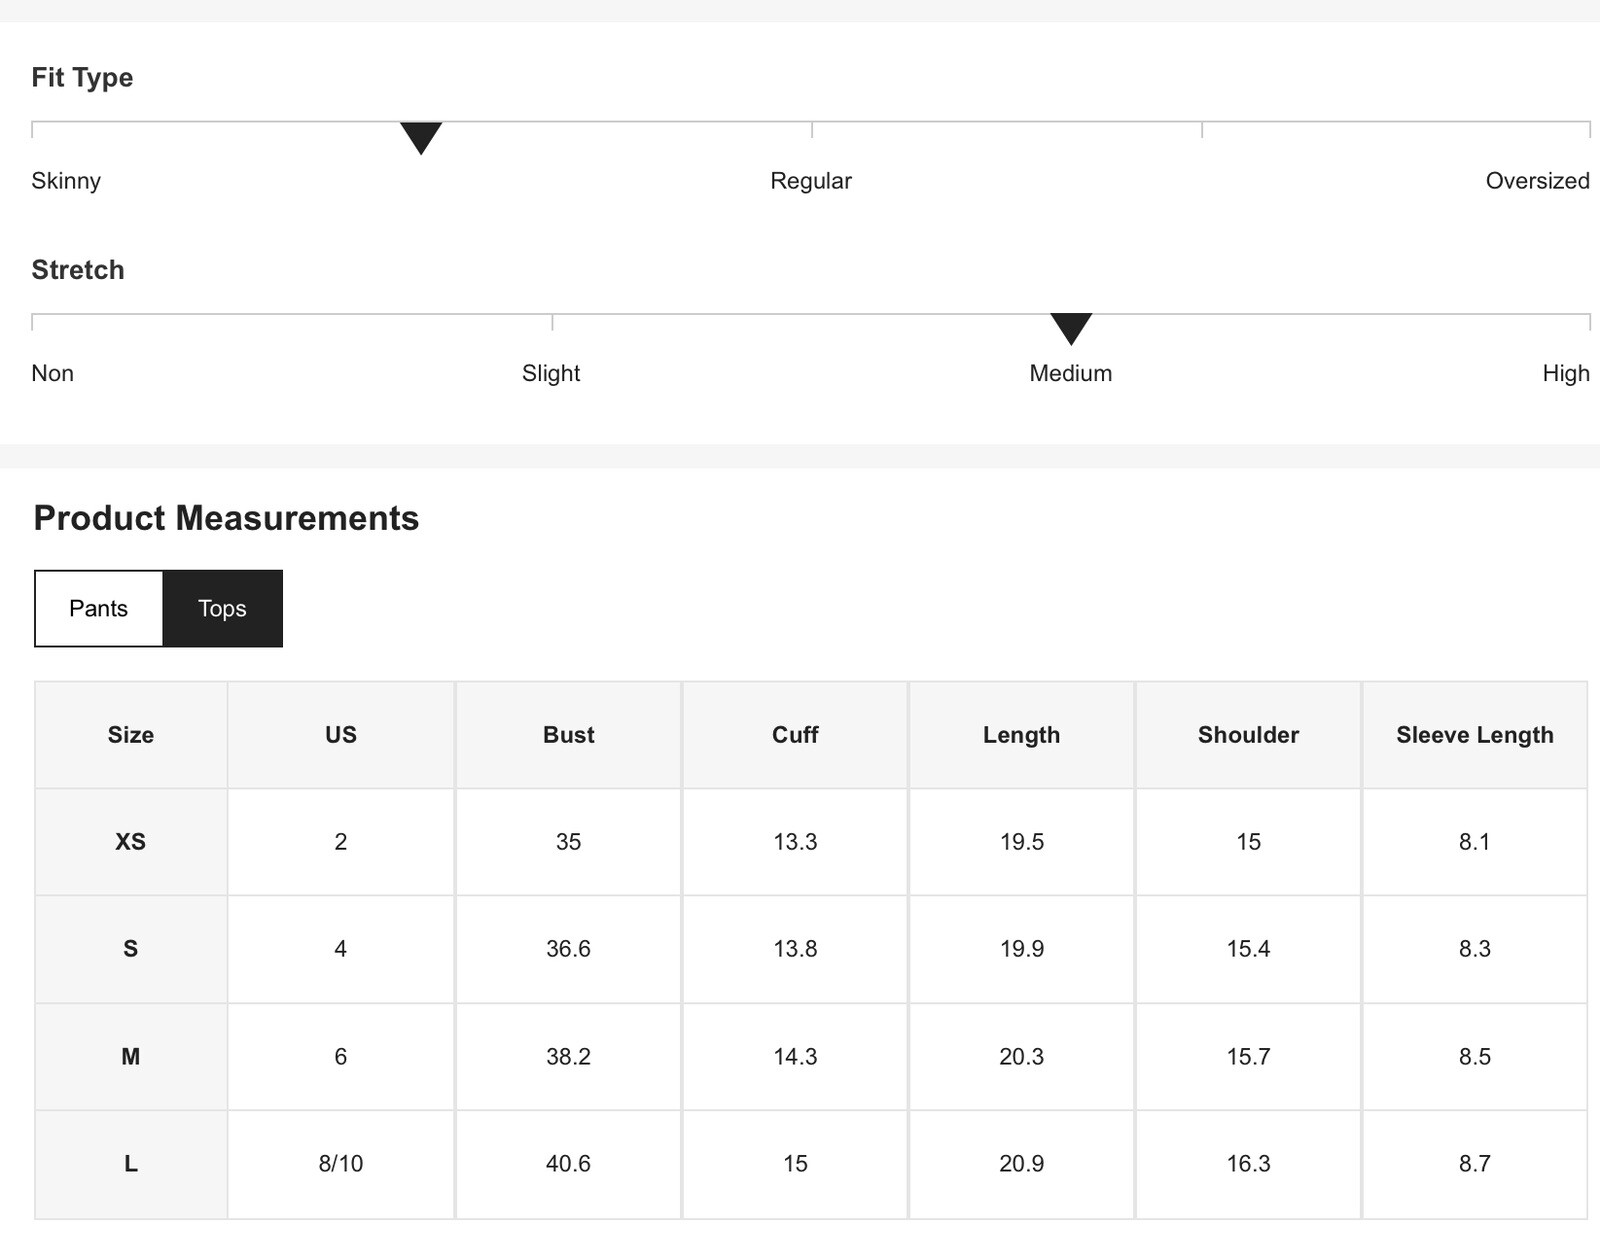This screenshot has width=1600, height=1258.
Task: Click the Bust column header
Action: [568, 735]
